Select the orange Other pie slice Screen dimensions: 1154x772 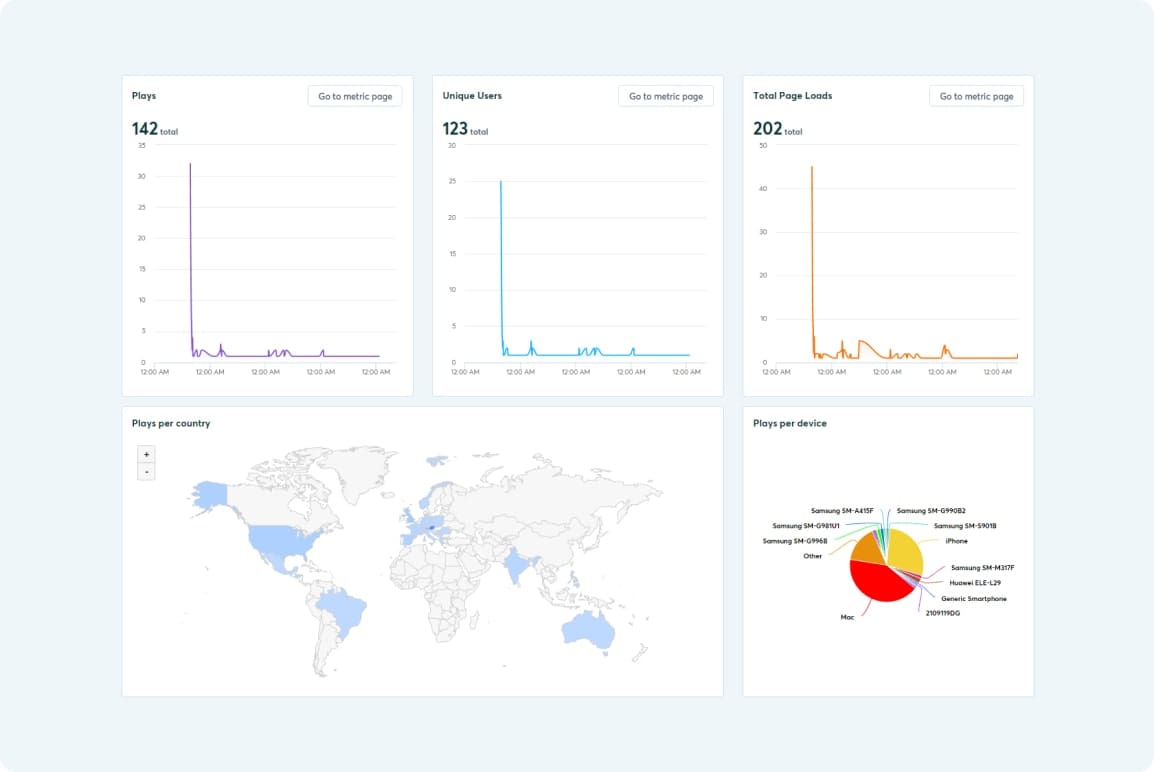click(x=867, y=549)
